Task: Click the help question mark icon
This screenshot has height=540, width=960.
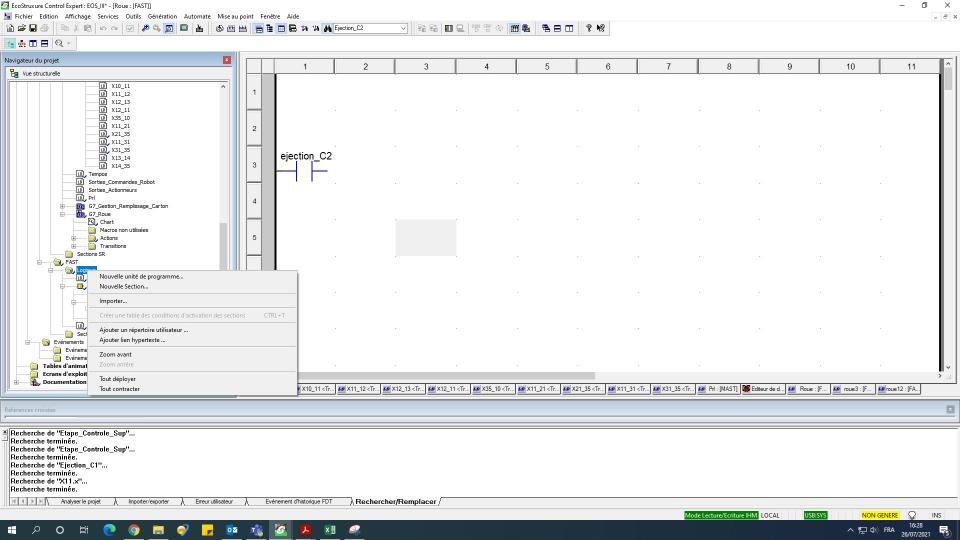Action: click(x=589, y=28)
